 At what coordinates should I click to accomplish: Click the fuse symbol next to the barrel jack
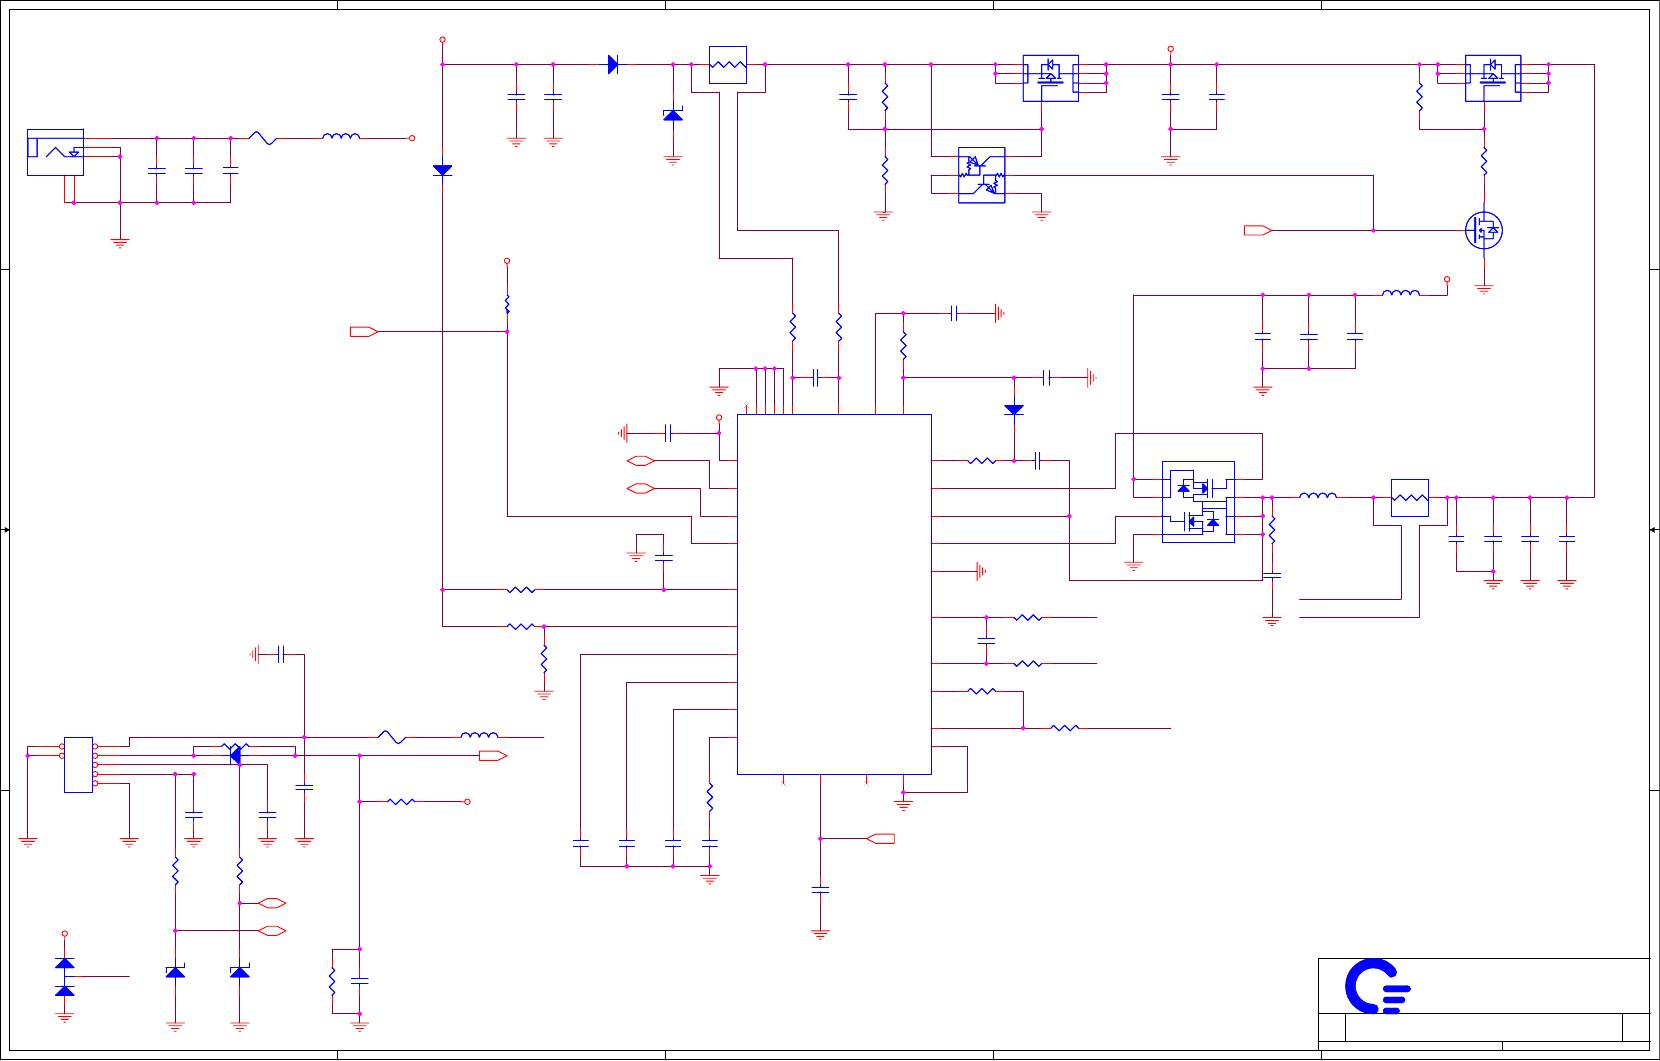263,138
